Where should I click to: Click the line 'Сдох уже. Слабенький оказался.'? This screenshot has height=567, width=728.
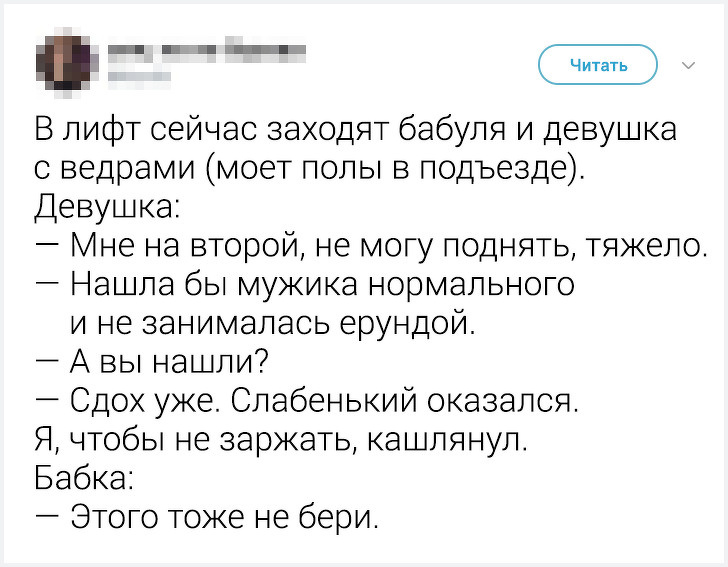(x=325, y=400)
